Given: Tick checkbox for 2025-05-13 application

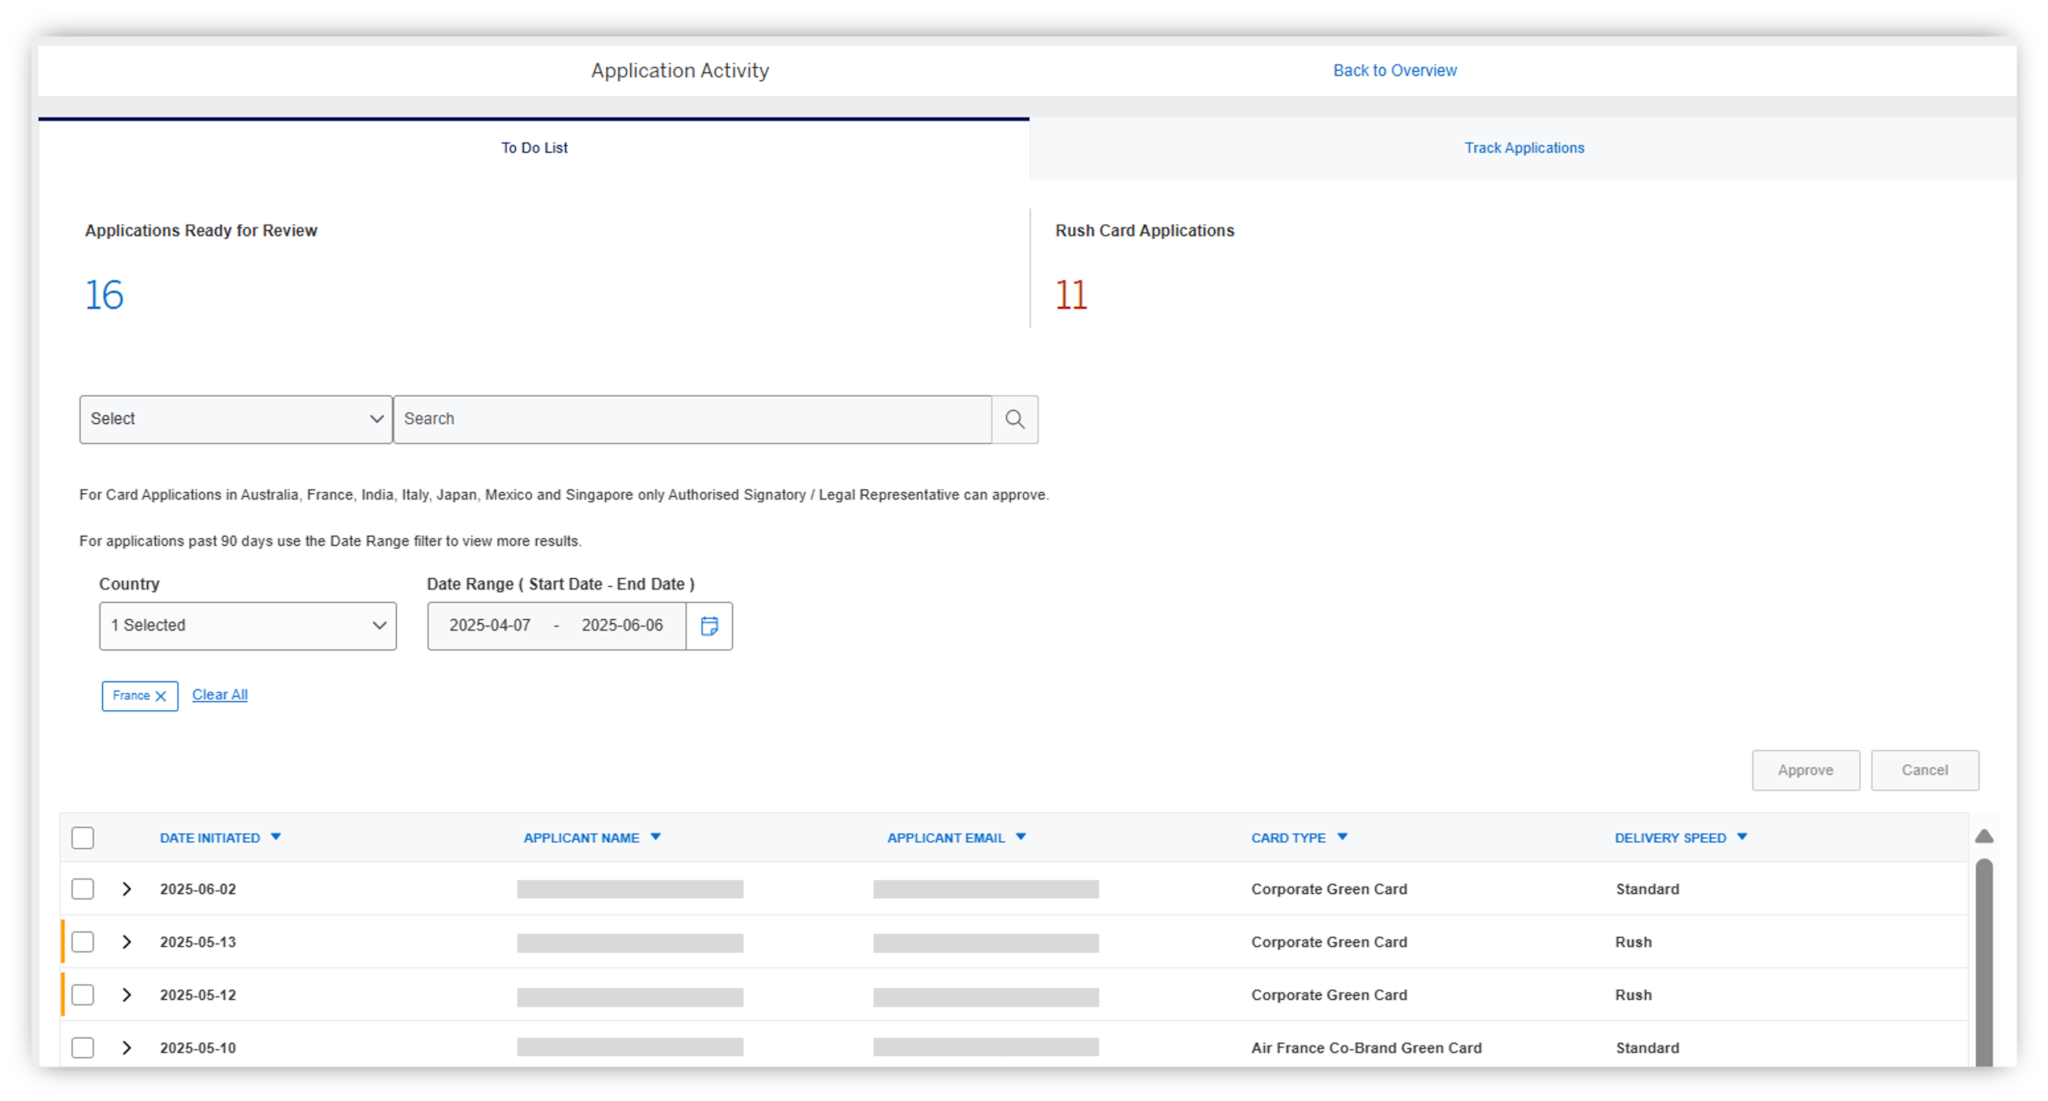Looking at the screenshot, I should coord(83,942).
